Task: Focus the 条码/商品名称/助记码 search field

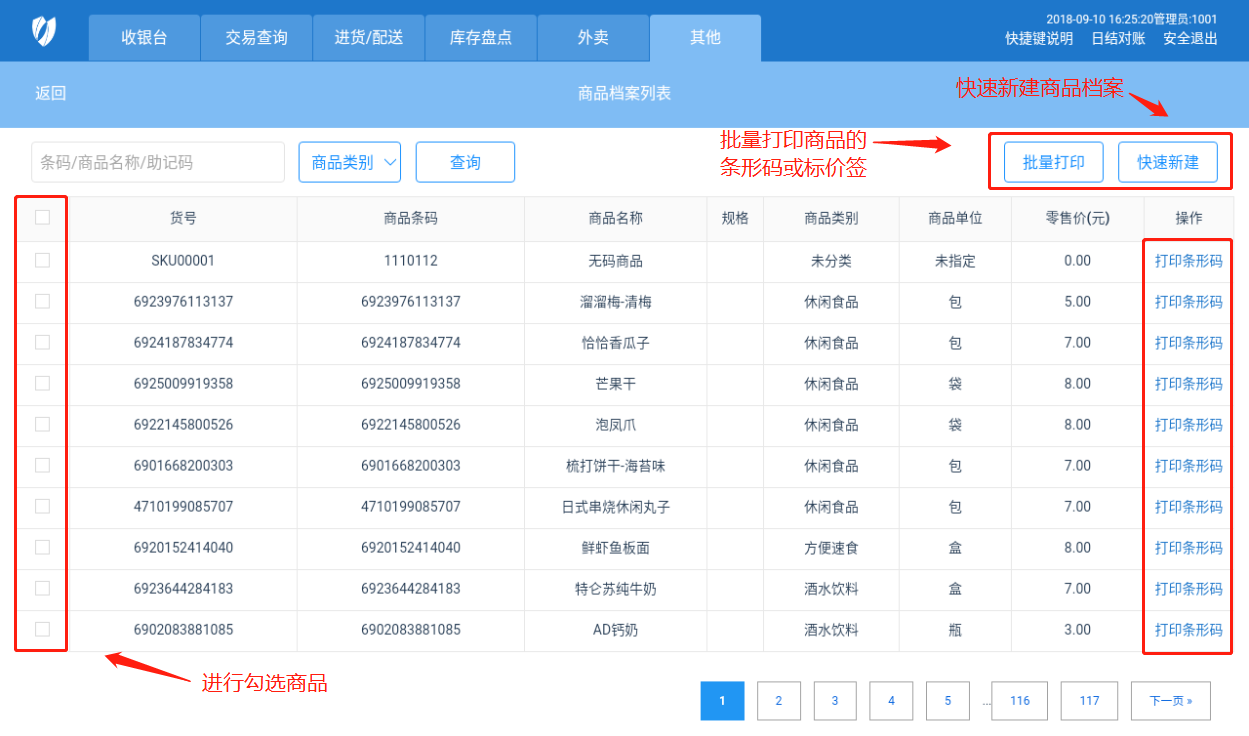Action: point(158,162)
